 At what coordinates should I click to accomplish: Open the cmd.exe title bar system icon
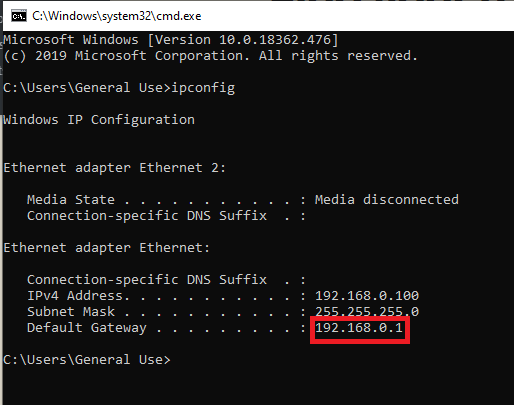tap(19, 16)
